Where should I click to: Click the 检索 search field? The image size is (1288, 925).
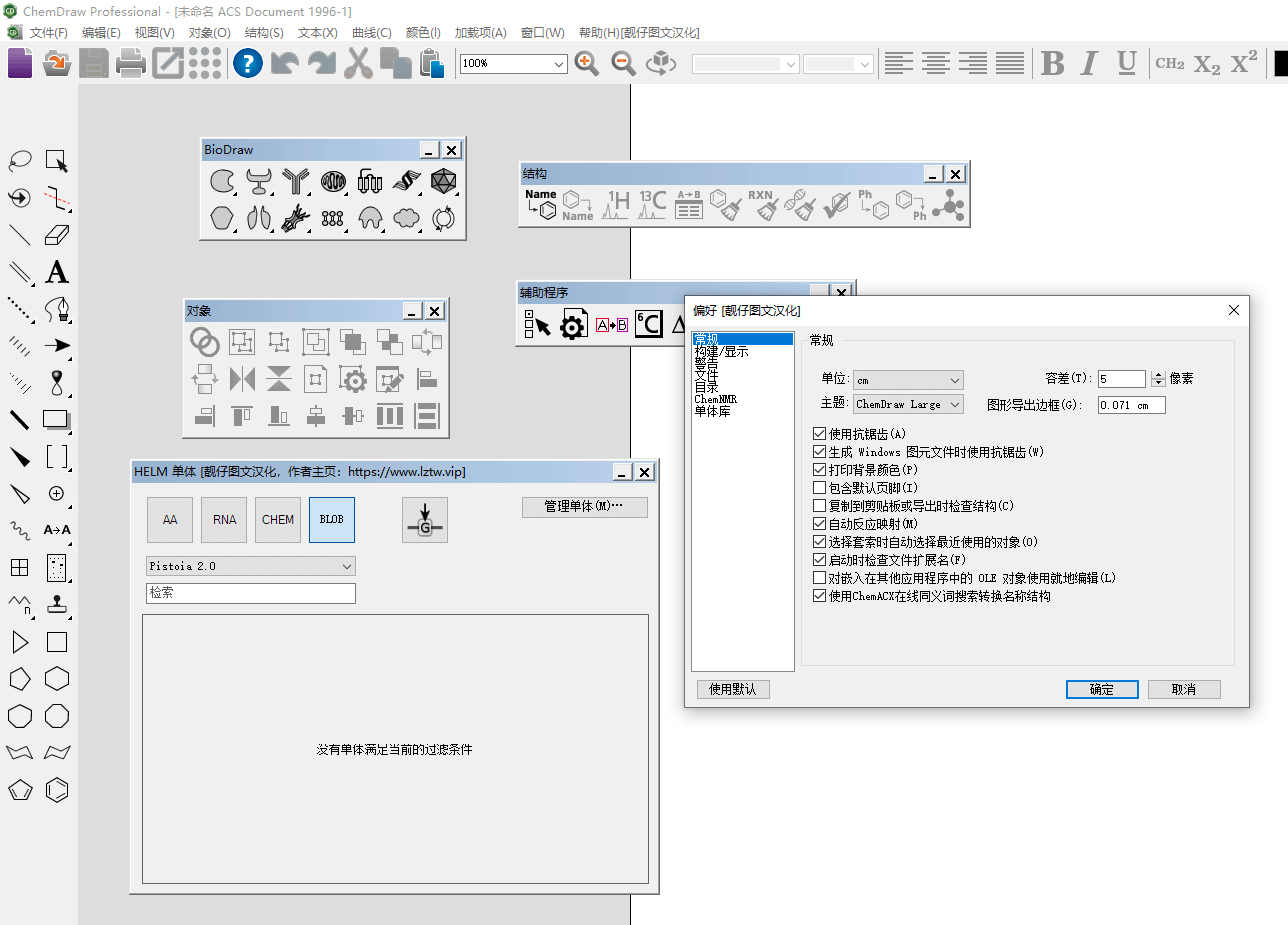(251, 593)
